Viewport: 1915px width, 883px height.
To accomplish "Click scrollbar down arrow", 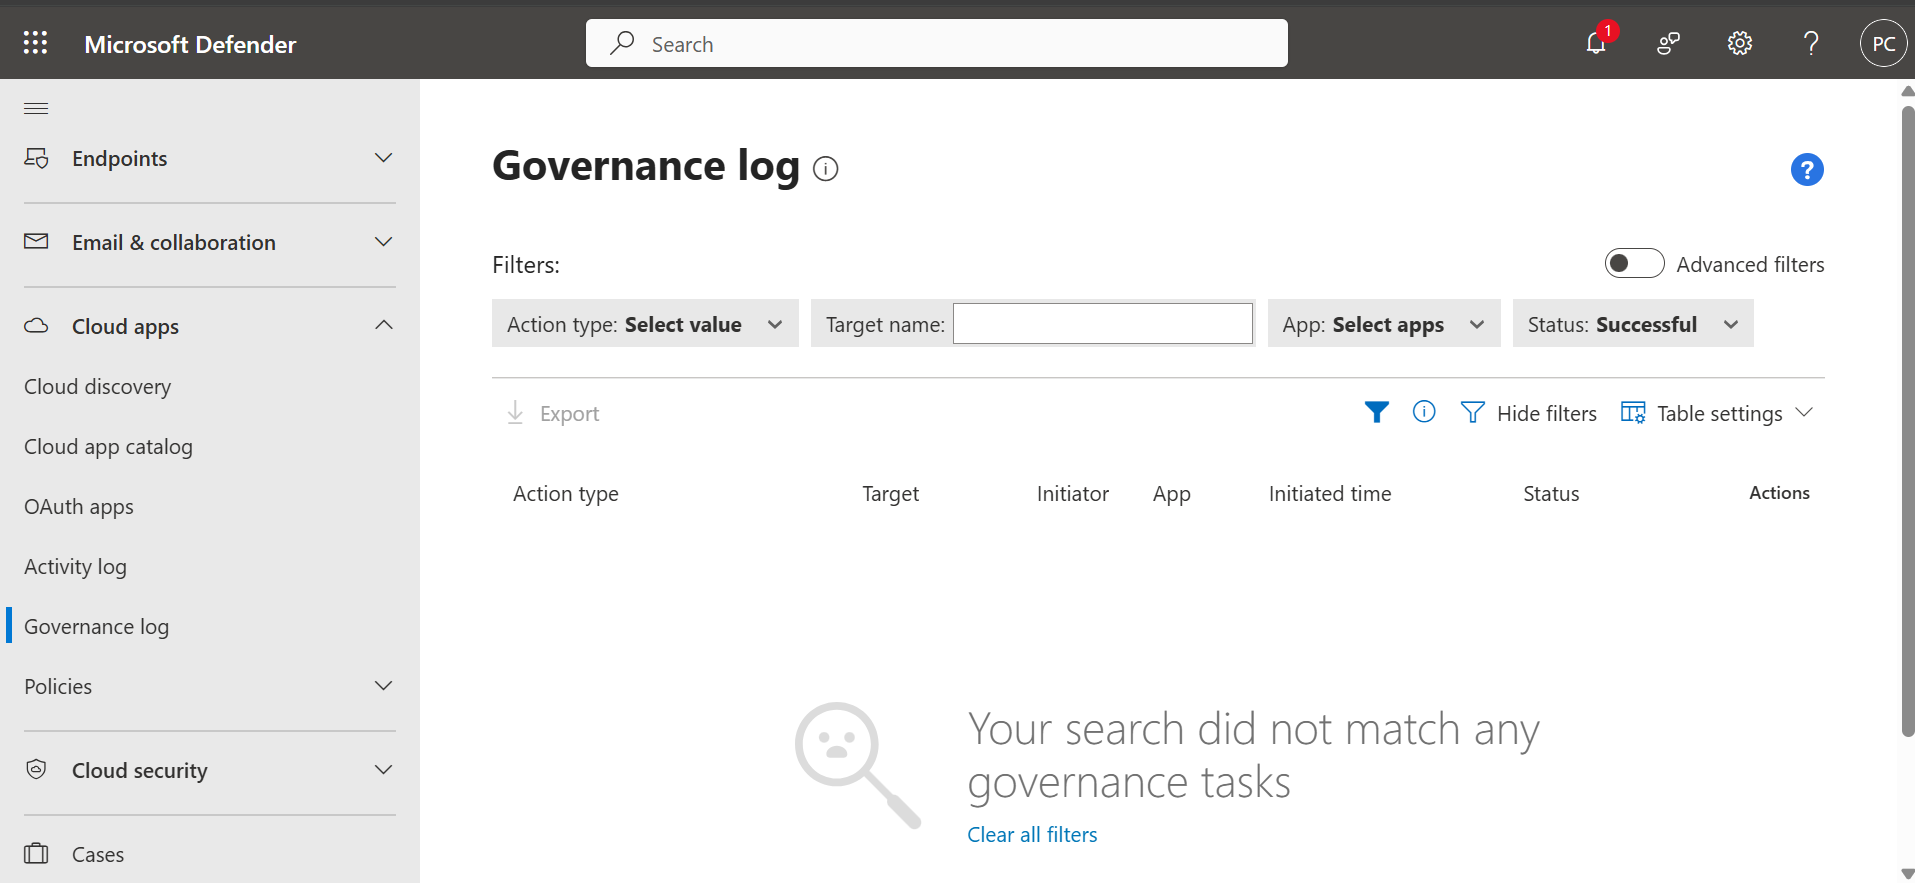I will [x=1907, y=873].
